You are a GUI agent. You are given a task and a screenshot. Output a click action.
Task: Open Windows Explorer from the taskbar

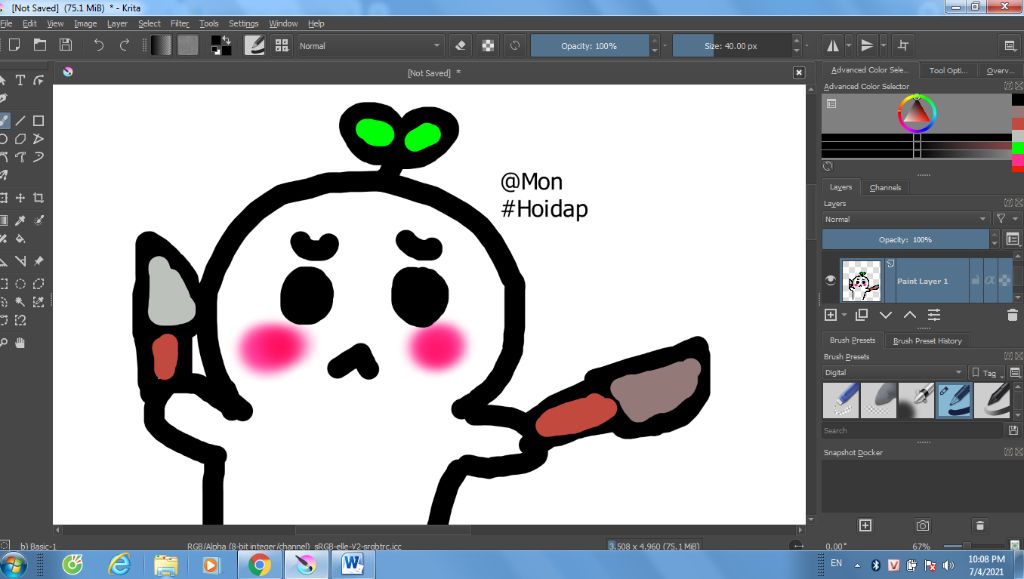[x=165, y=564]
